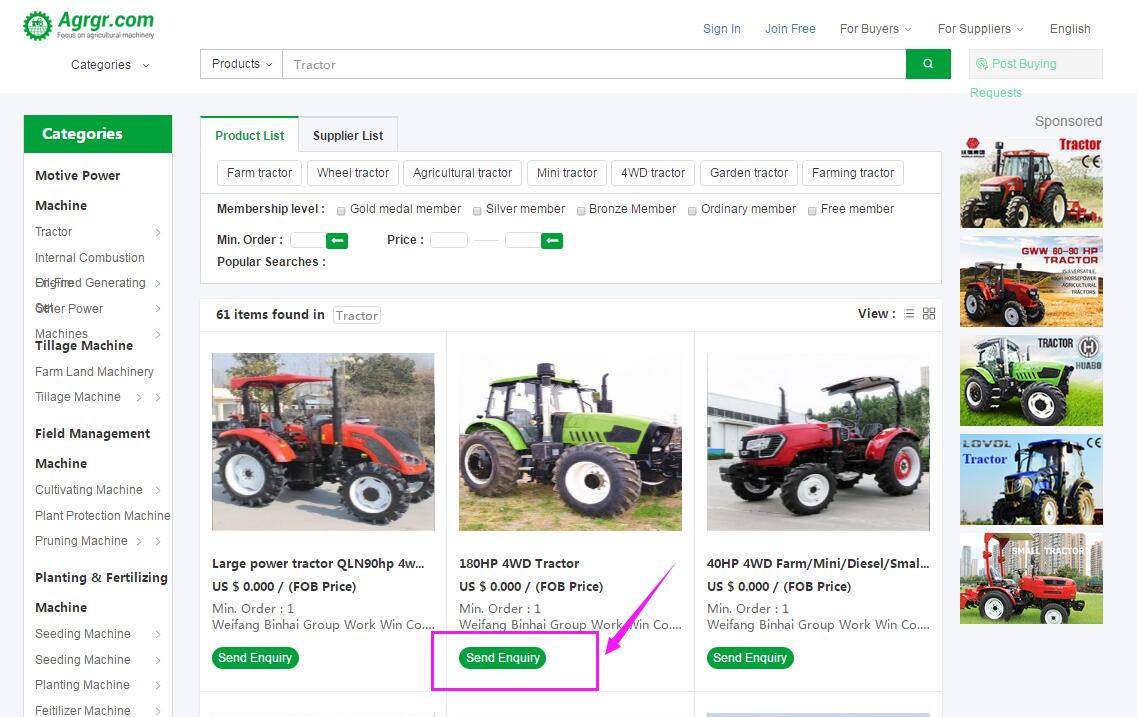1137x717 pixels.
Task: Open the first sponsored red Tractor CE ad
Action: click(x=1031, y=182)
